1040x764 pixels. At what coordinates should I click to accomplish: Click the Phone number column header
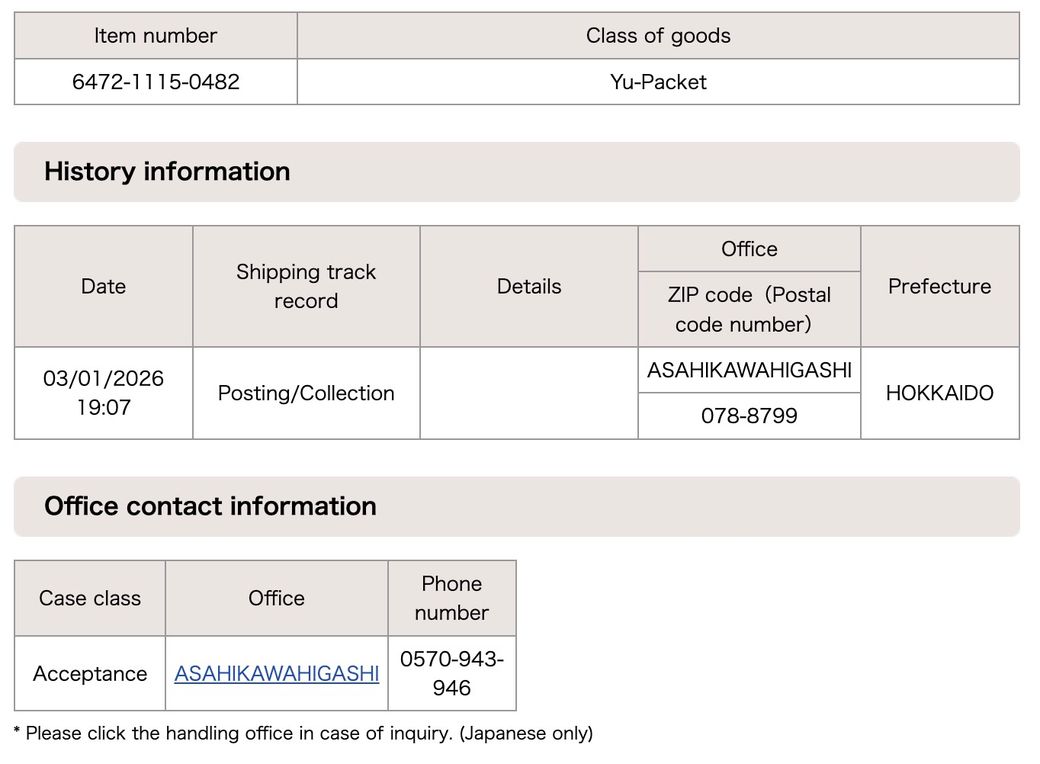click(452, 598)
